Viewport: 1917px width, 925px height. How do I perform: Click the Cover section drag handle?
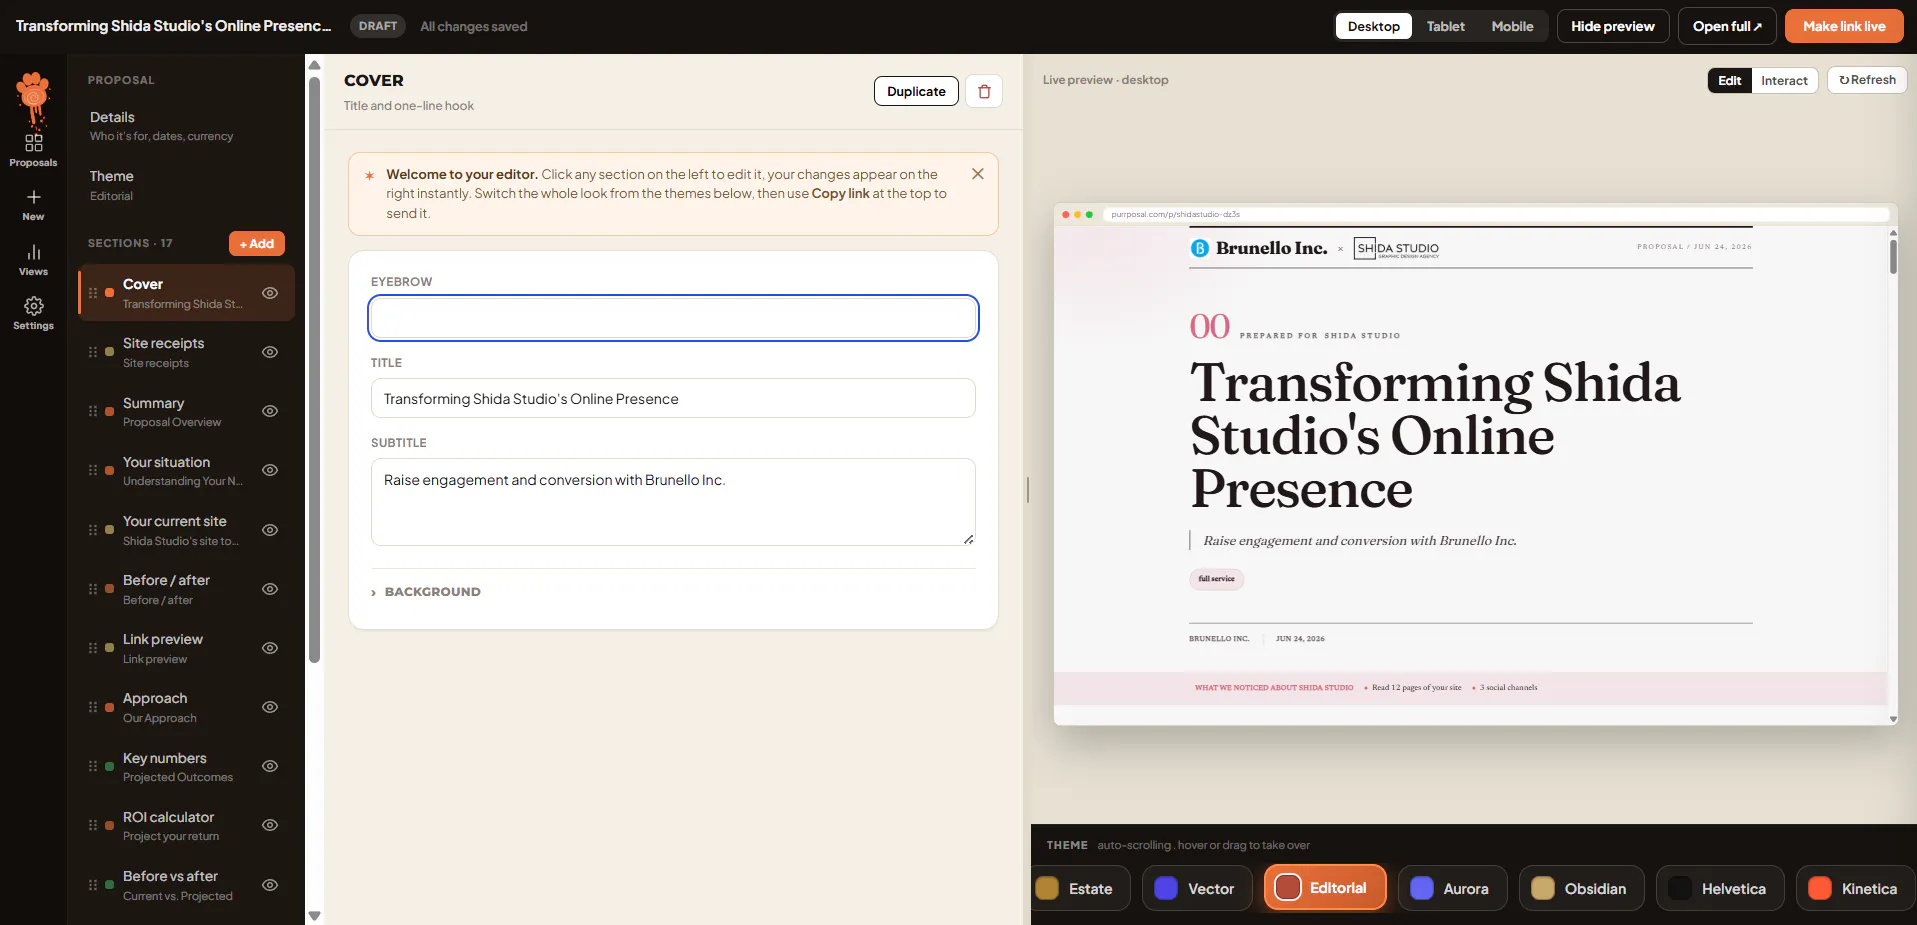pos(93,293)
